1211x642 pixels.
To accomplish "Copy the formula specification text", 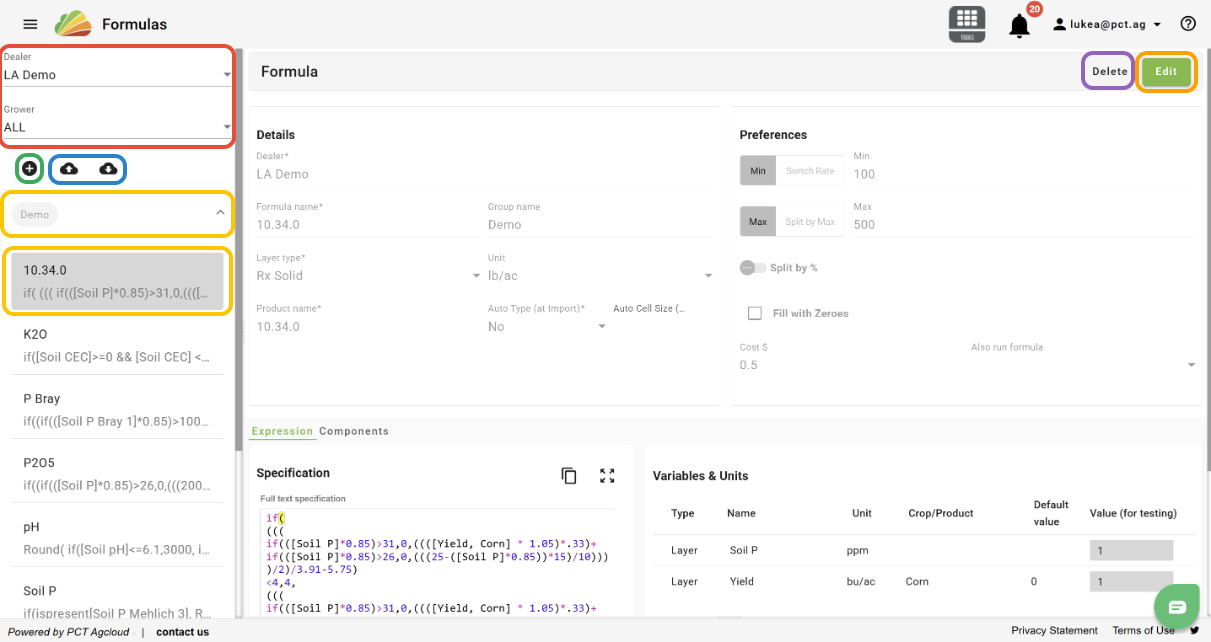I will [569, 476].
